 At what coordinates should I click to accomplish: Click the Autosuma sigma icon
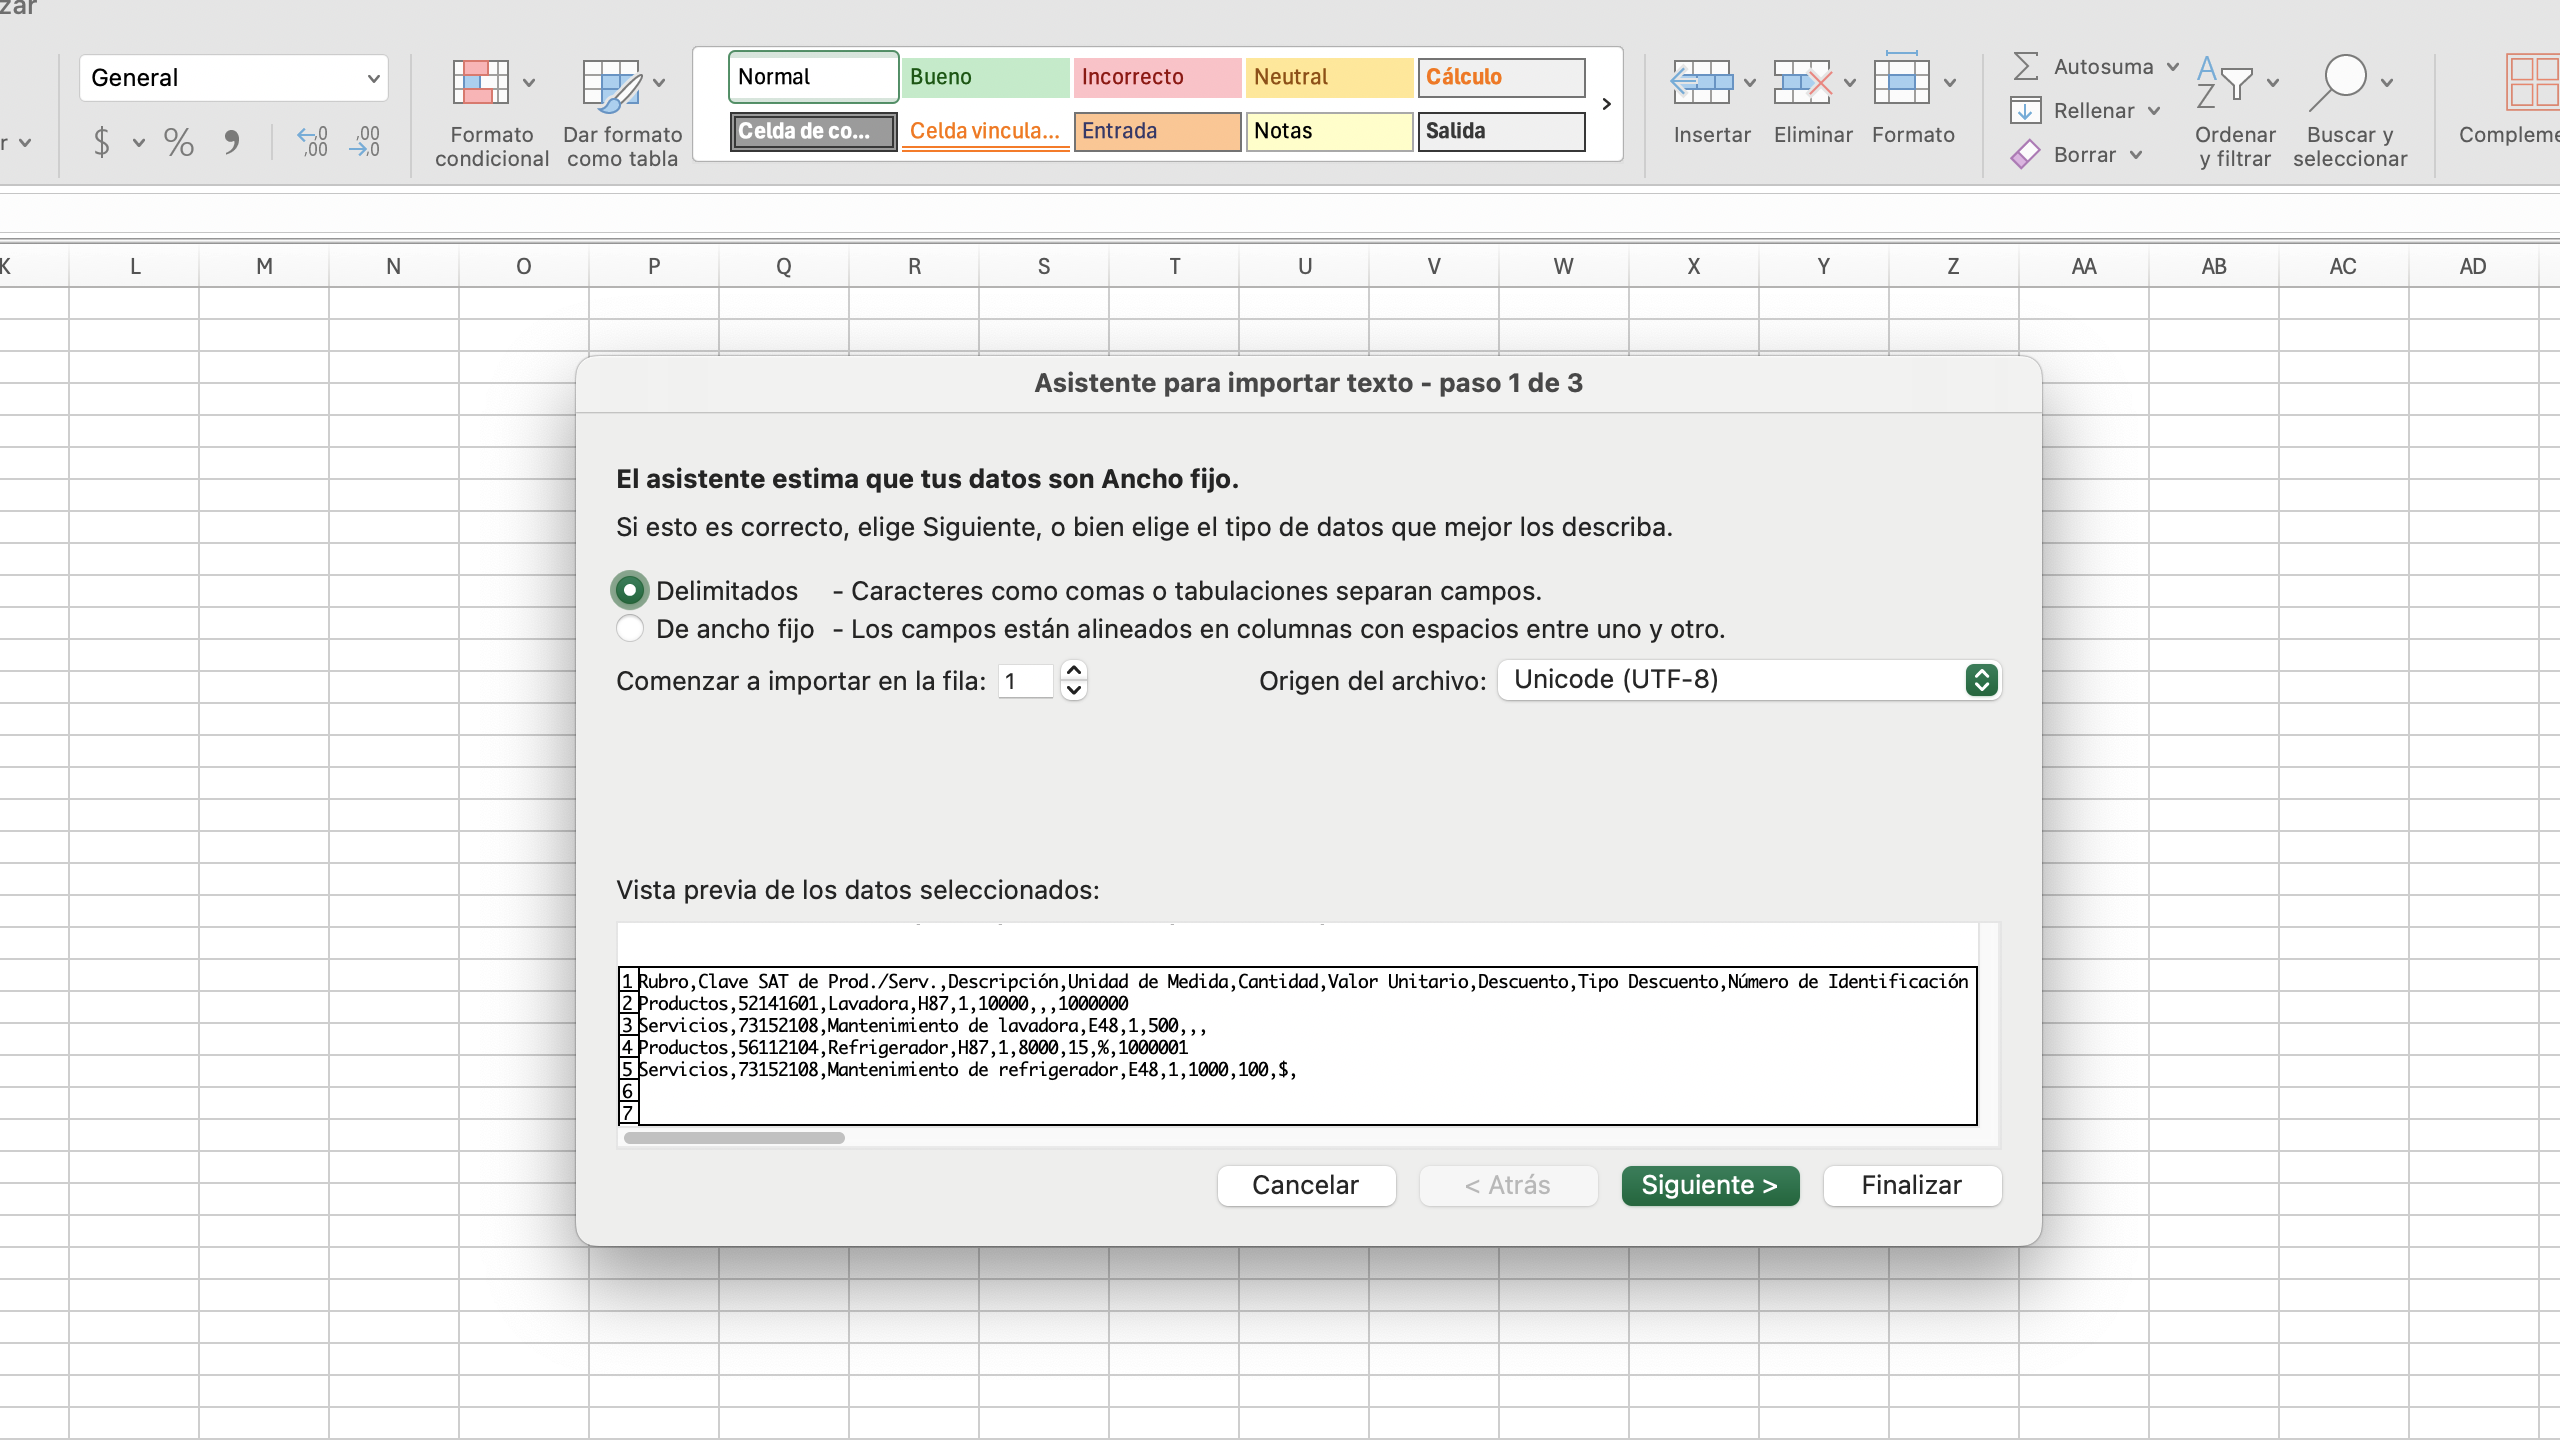click(x=2025, y=67)
